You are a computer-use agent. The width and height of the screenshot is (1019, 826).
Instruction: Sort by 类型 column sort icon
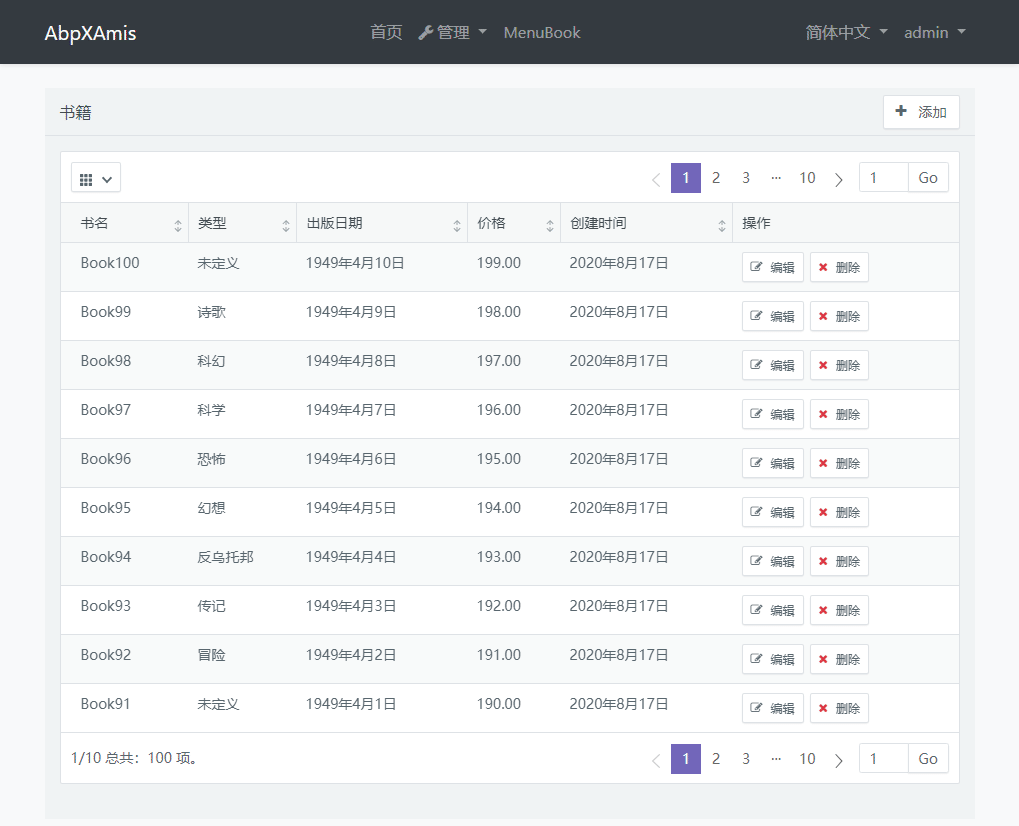click(286, 226)
